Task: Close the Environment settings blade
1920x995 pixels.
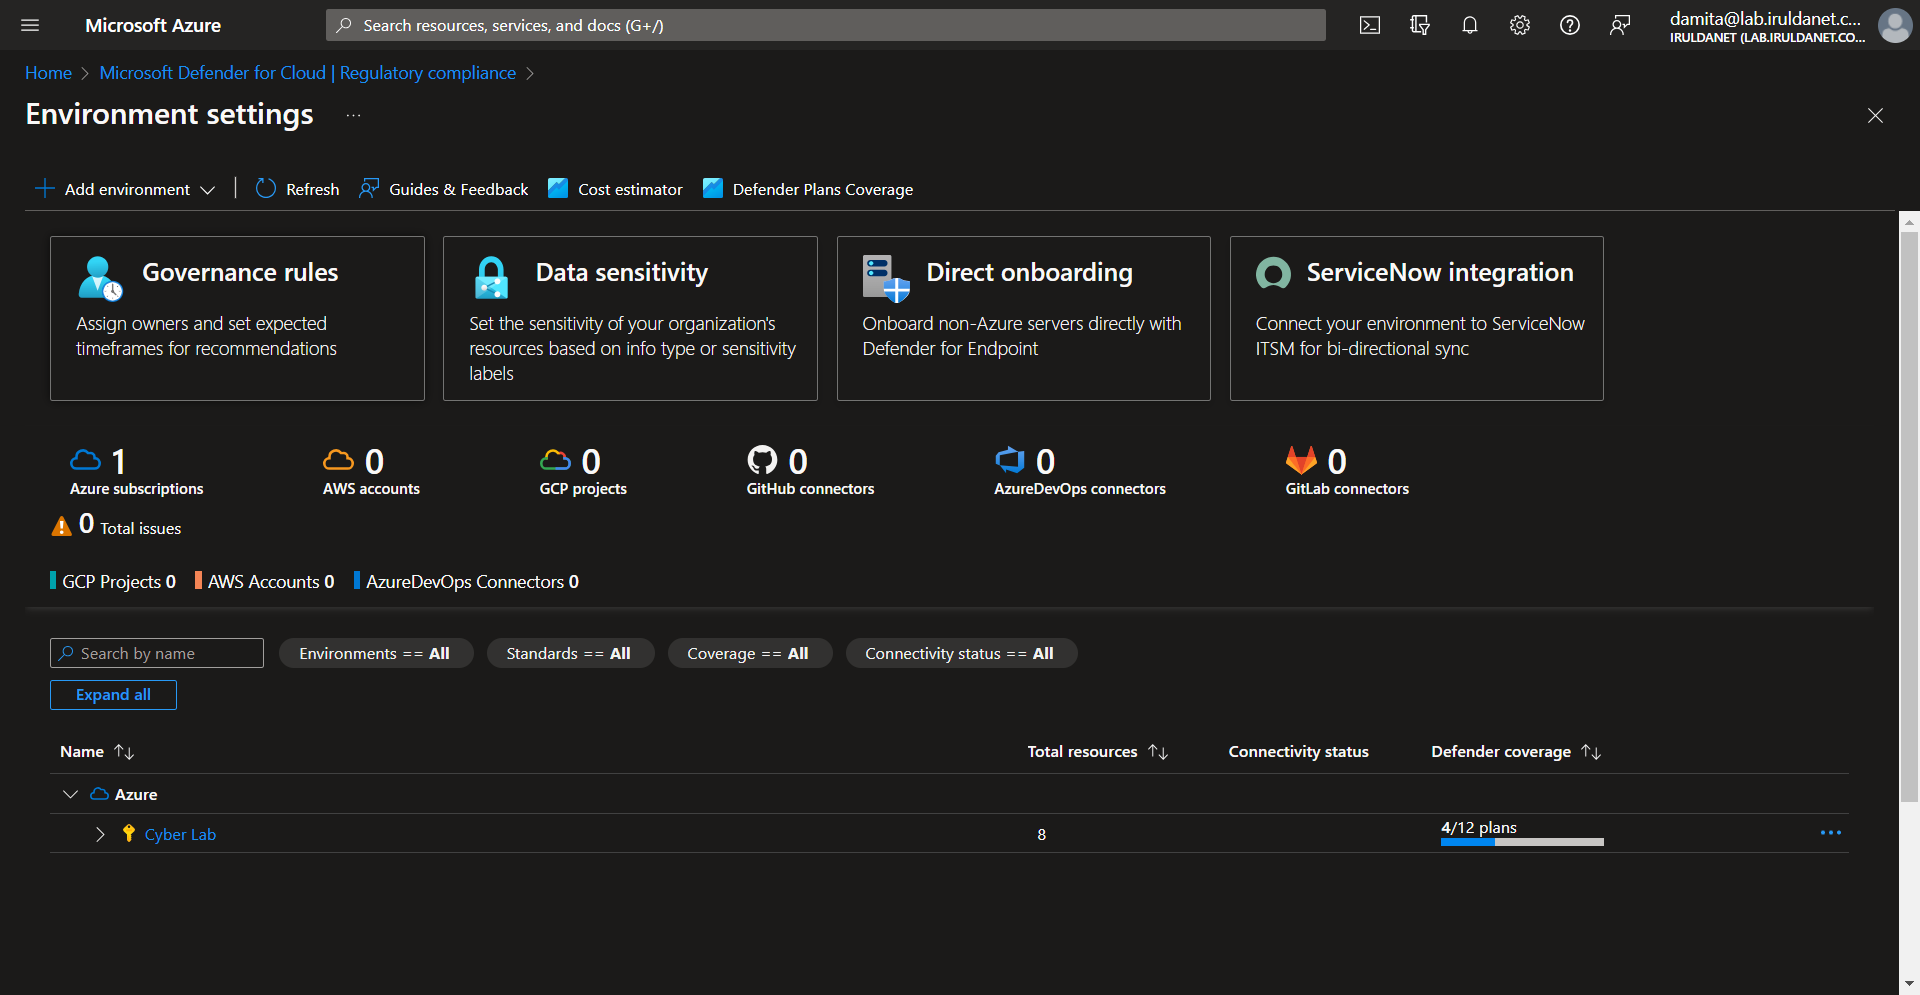Action: pyautogui.click(x=1875, y=115)
